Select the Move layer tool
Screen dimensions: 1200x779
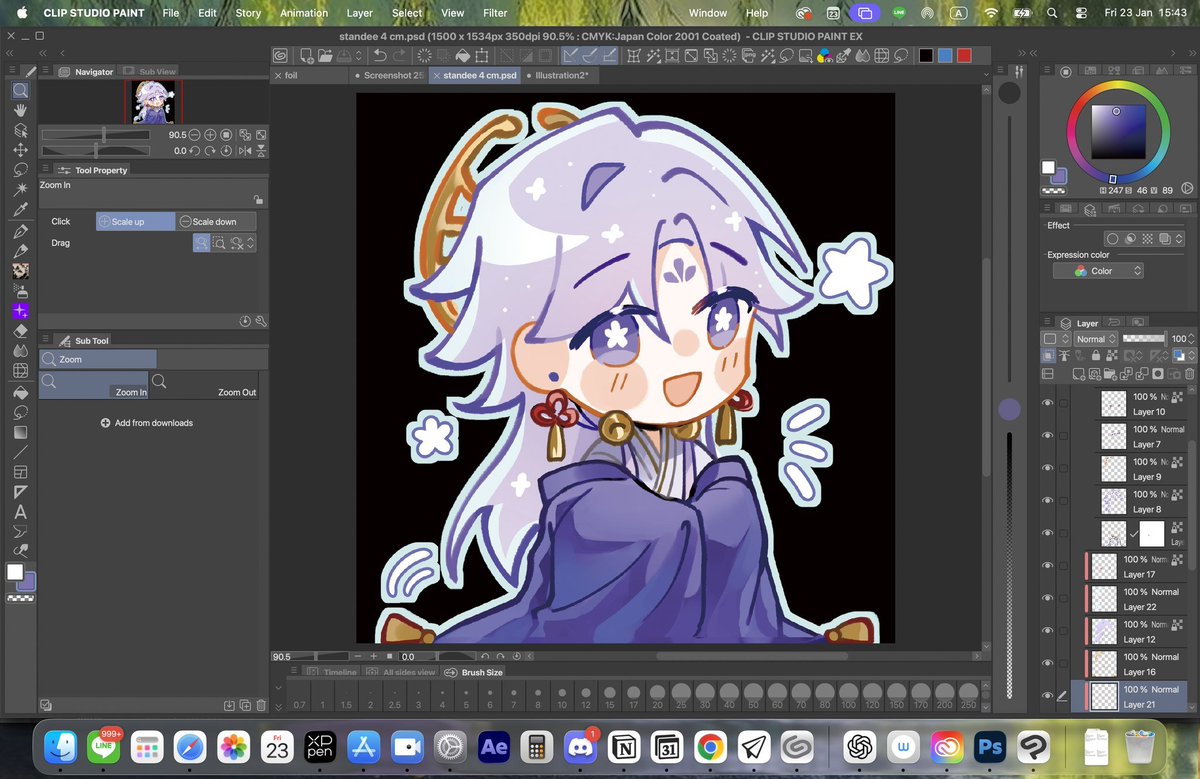(x=19, y=150)
